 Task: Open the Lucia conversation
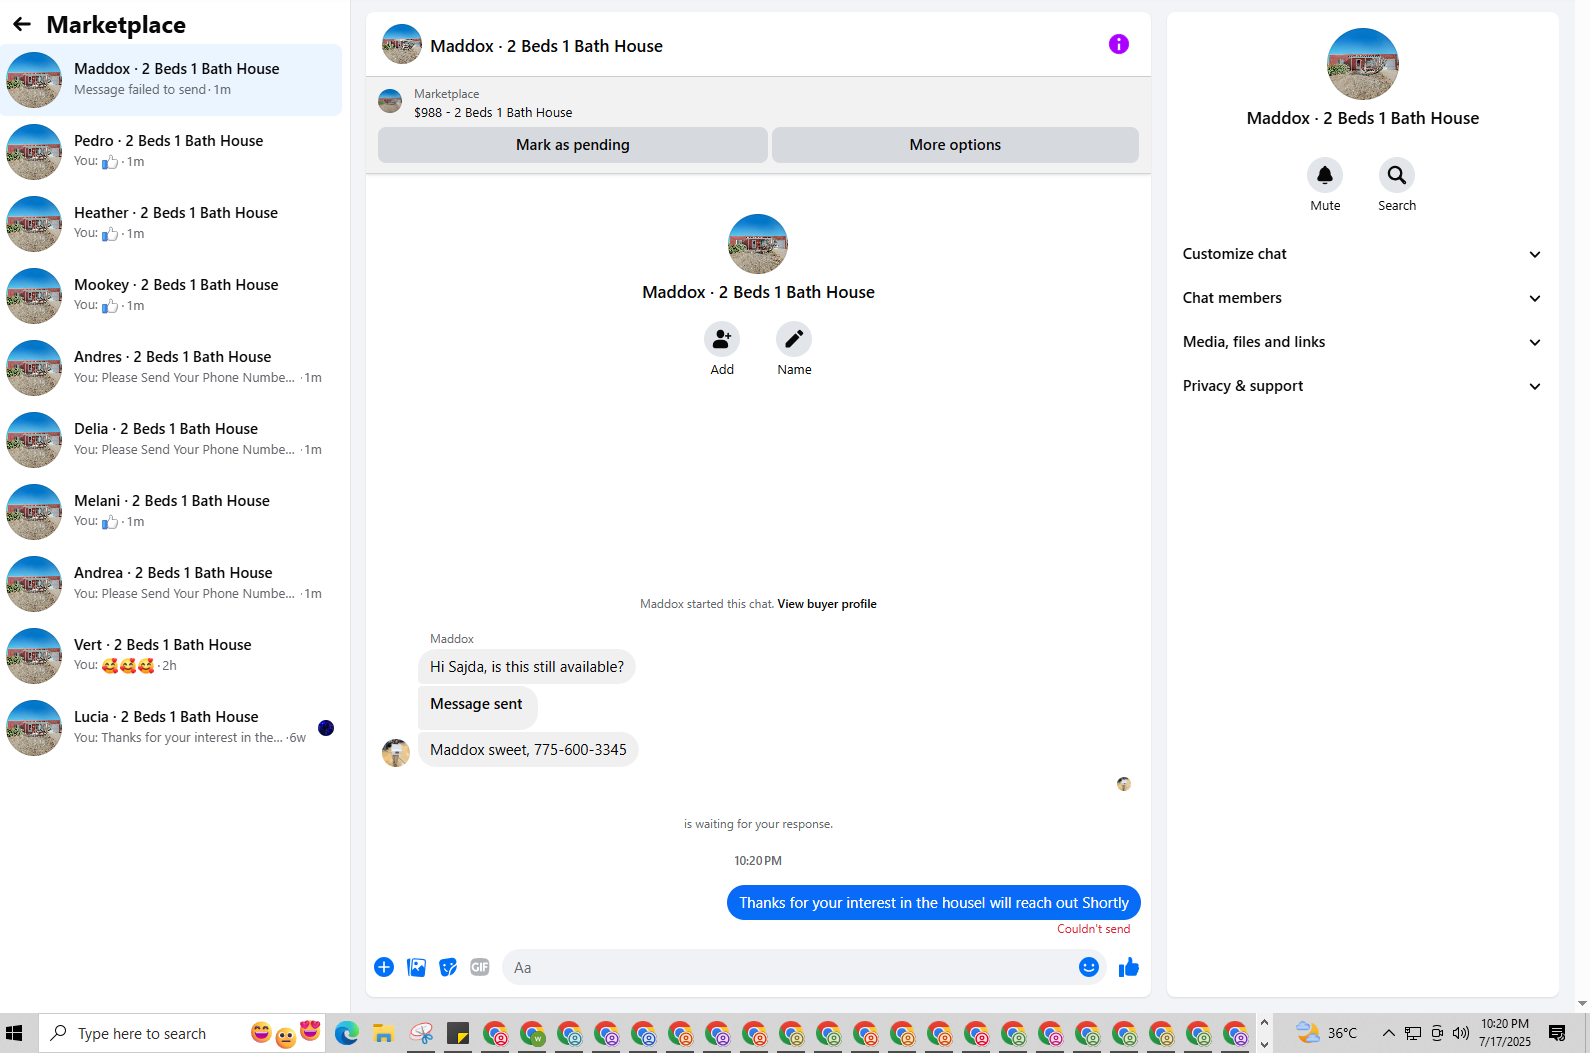pos(171,728)
